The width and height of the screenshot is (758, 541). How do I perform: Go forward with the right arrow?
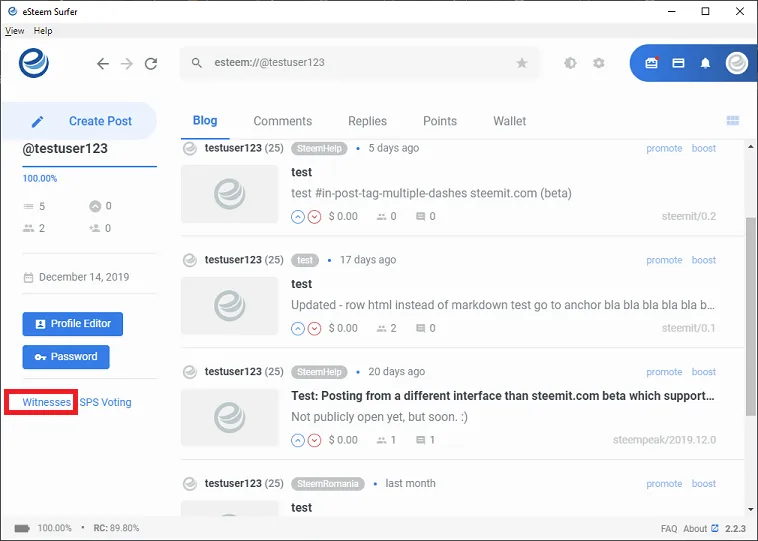click(x=127, y=64)
